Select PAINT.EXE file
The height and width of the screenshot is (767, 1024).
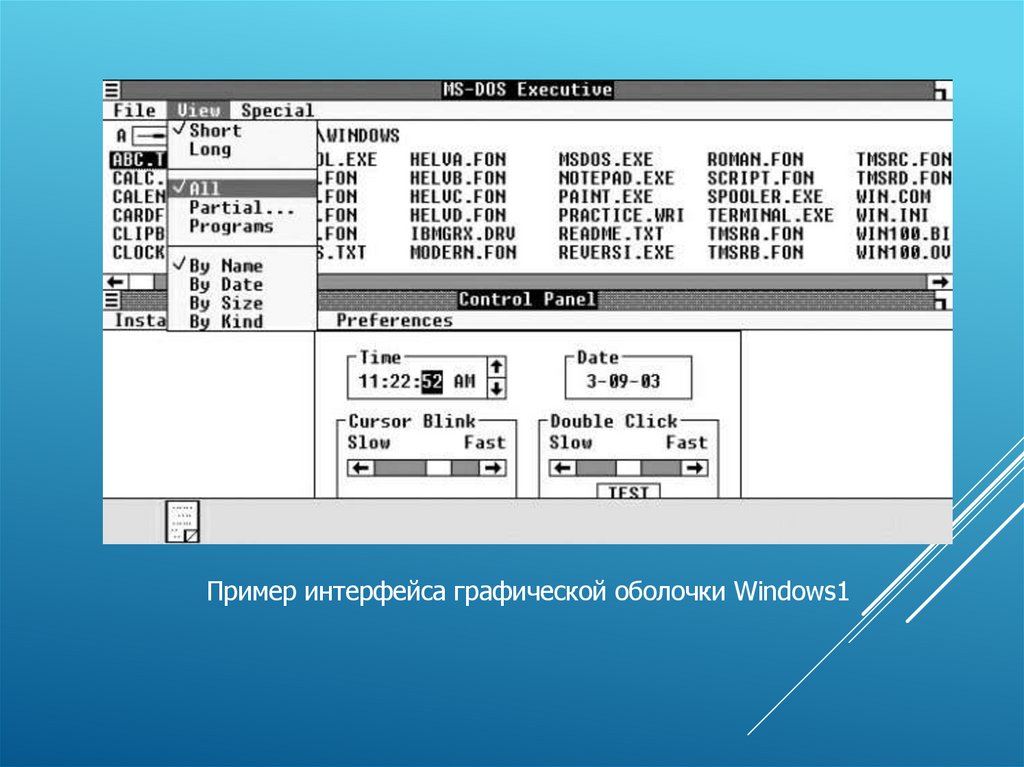[605, 197]
